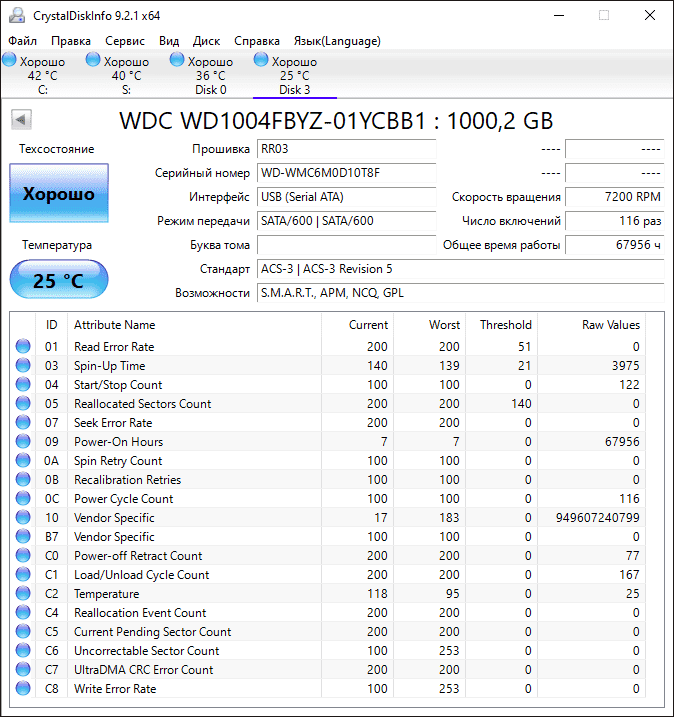This screenshot has height=717, width=674.
Task: Click the serial number field
Action: (x=346, y=173)
